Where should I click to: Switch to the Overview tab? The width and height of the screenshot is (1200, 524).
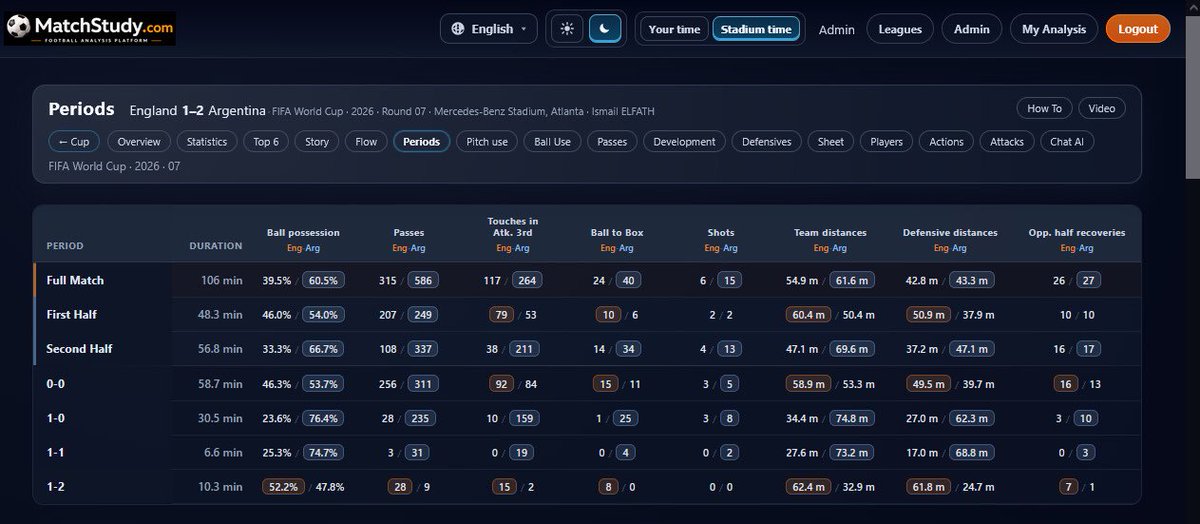(x=139, y=142)
